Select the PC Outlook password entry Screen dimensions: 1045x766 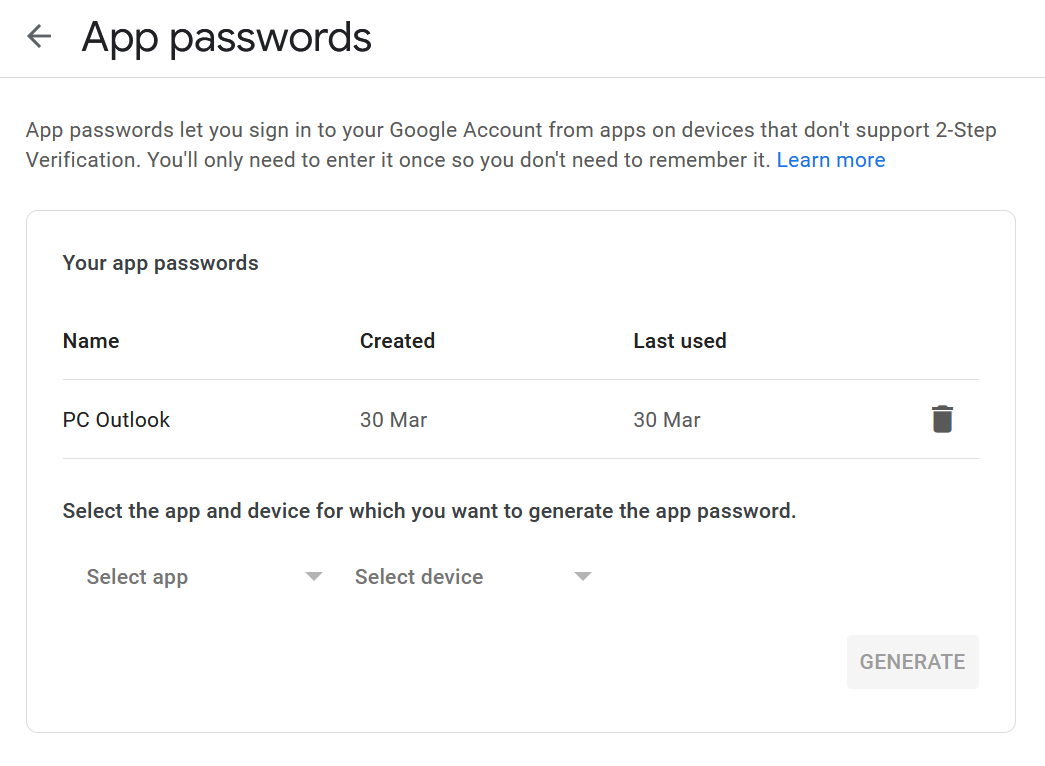[116, 419]
